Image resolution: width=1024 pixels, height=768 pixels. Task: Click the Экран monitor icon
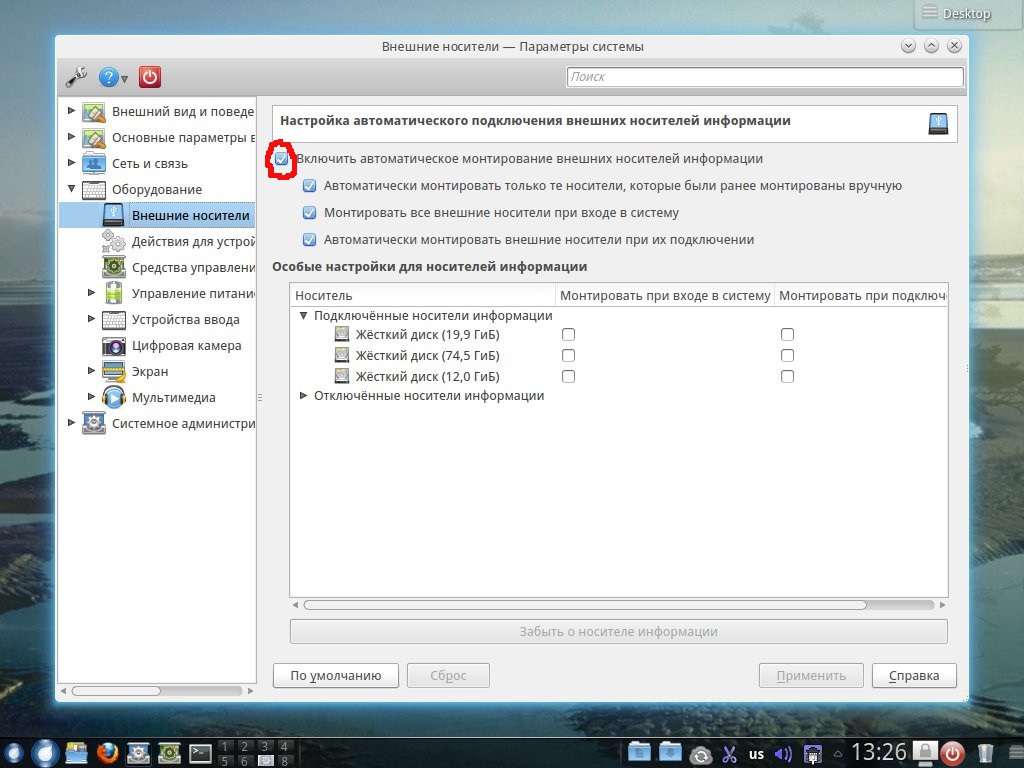coord(114,371)
